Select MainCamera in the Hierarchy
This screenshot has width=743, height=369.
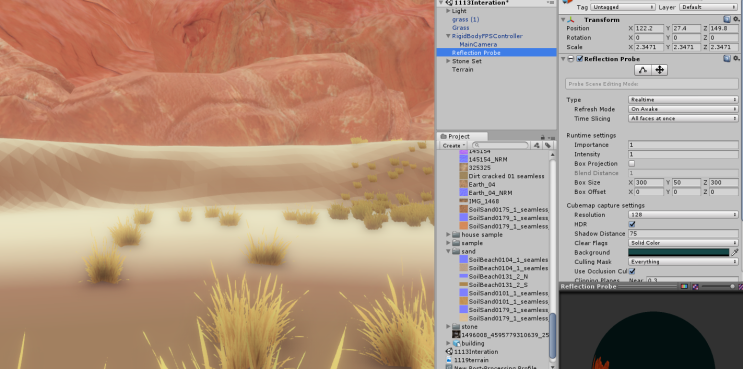(478, 45)
